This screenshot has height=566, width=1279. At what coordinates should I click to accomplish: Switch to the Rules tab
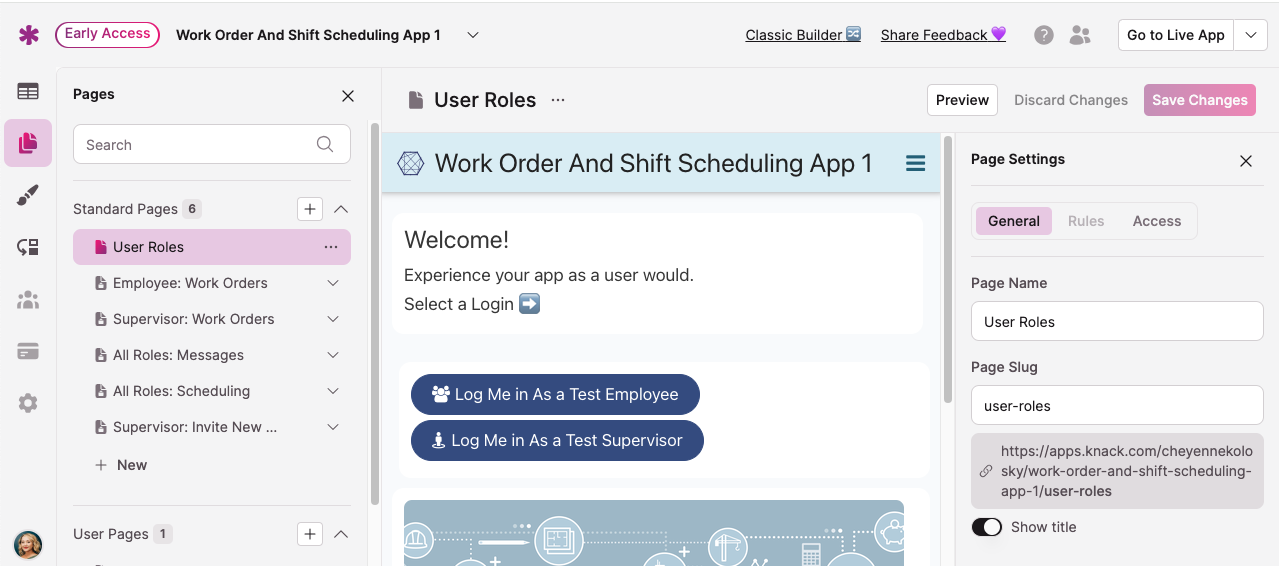click(x=1086, y=221)
